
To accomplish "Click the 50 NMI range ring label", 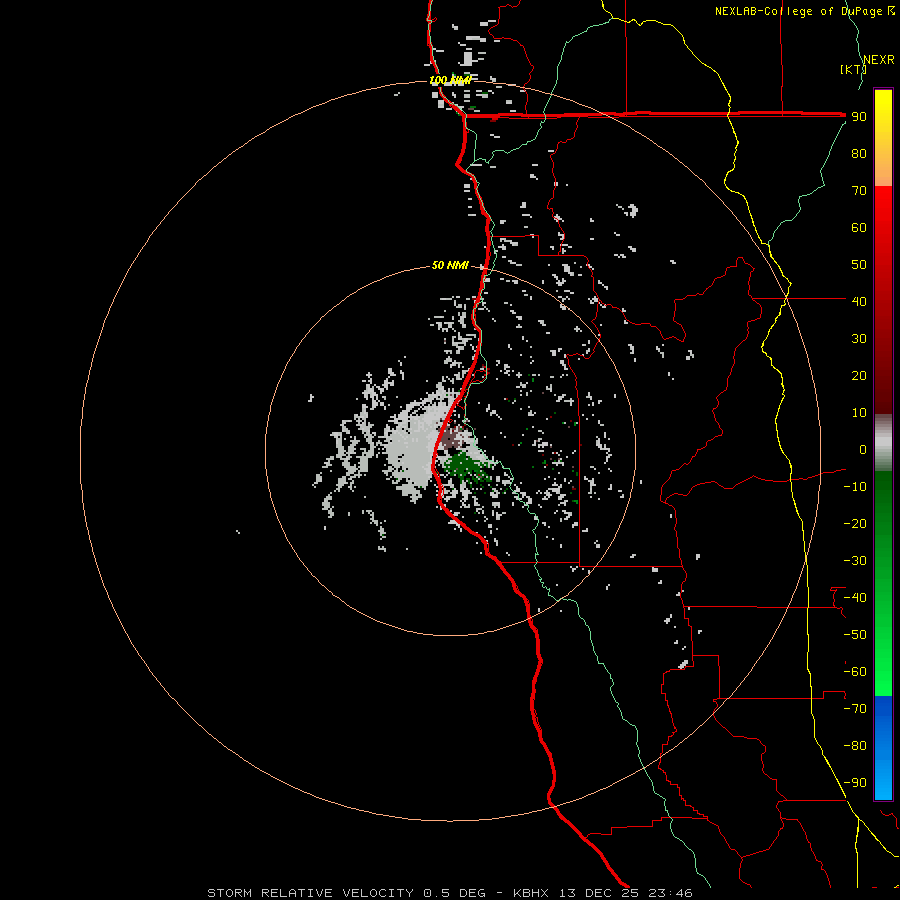I will click(x=450, y=265).
